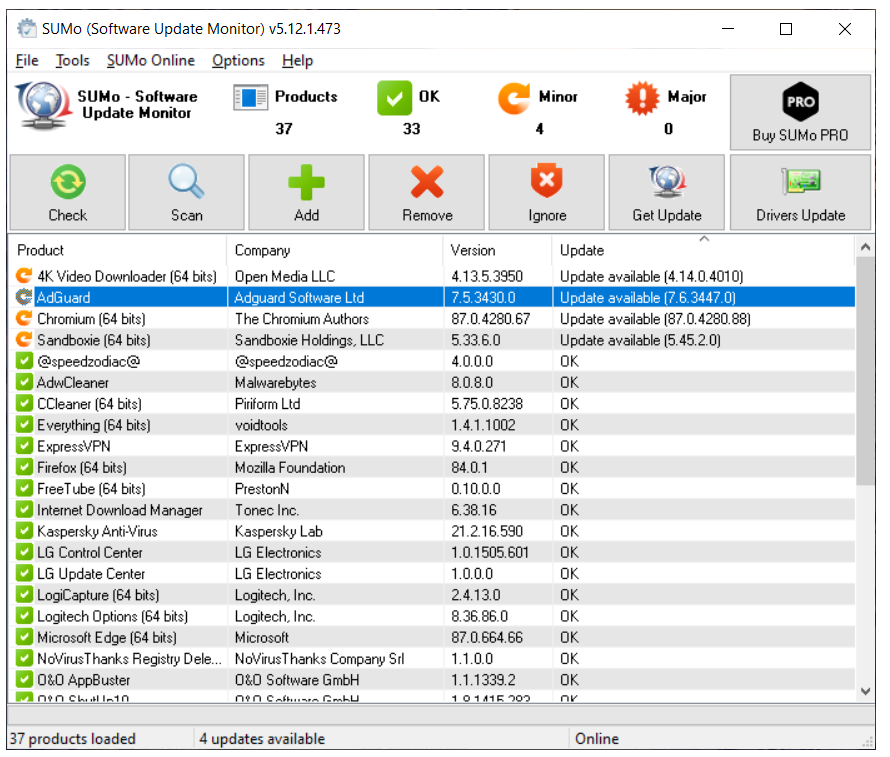Click NoVirusThanks Registry check icon

24,659
